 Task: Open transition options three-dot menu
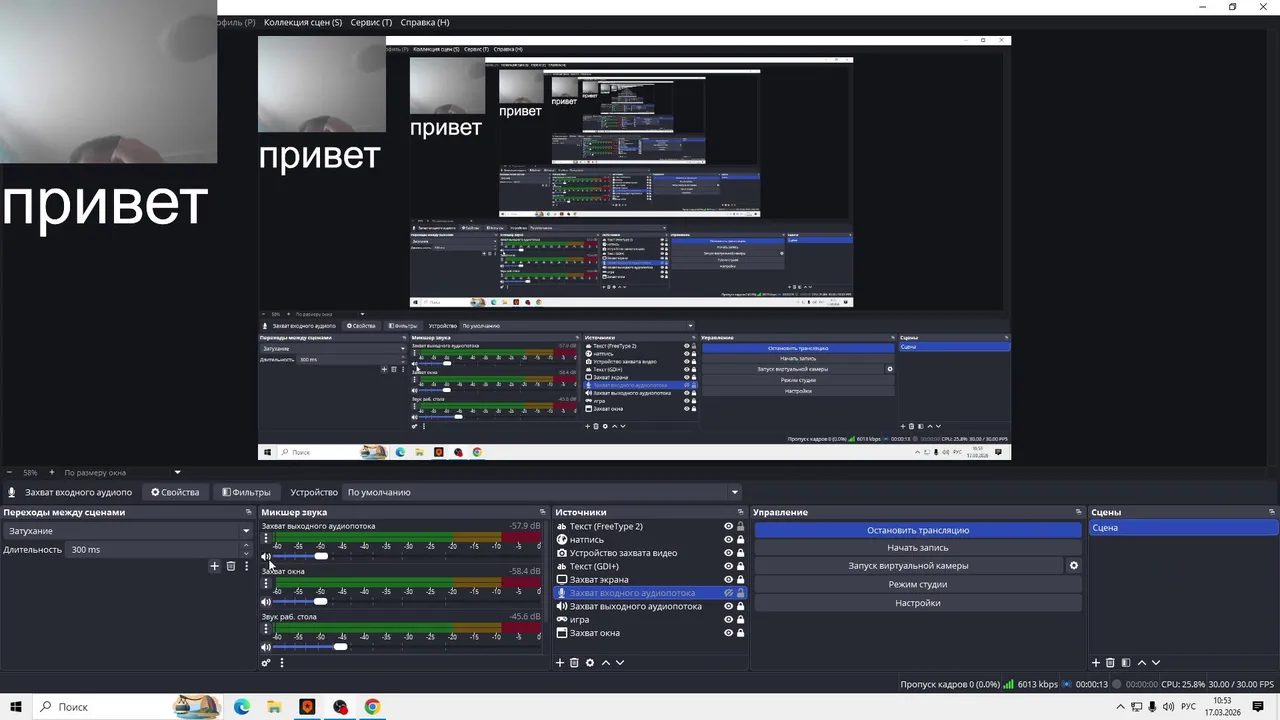click(246, 566)
